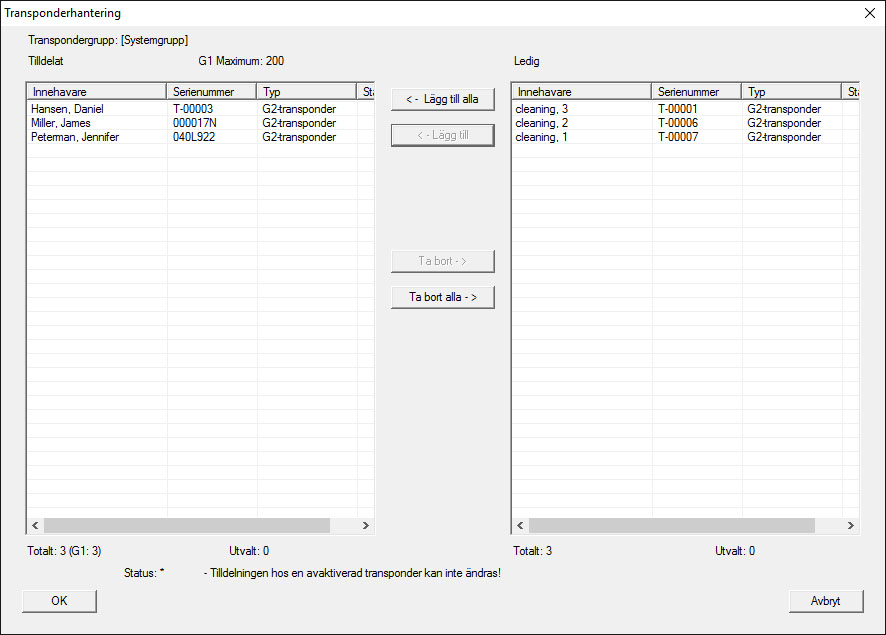Sort assigned list by Serienummer header

tap(211, 92)
